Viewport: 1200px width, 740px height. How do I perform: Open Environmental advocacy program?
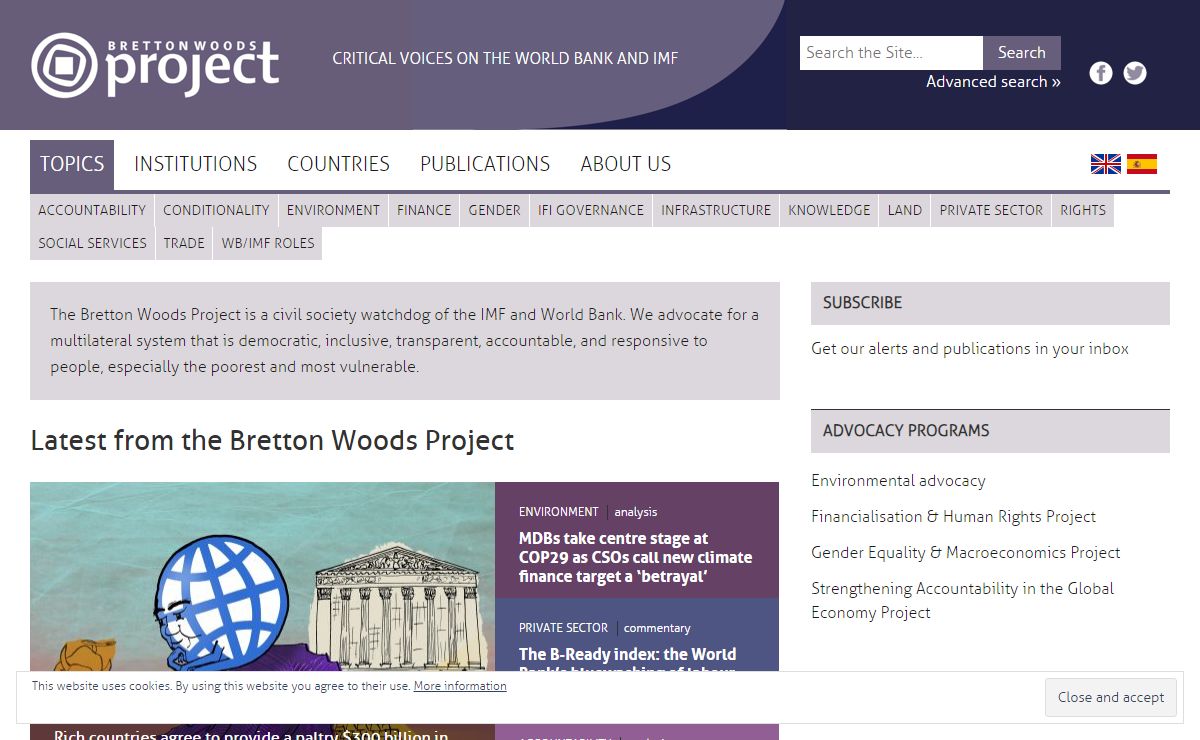898,481
